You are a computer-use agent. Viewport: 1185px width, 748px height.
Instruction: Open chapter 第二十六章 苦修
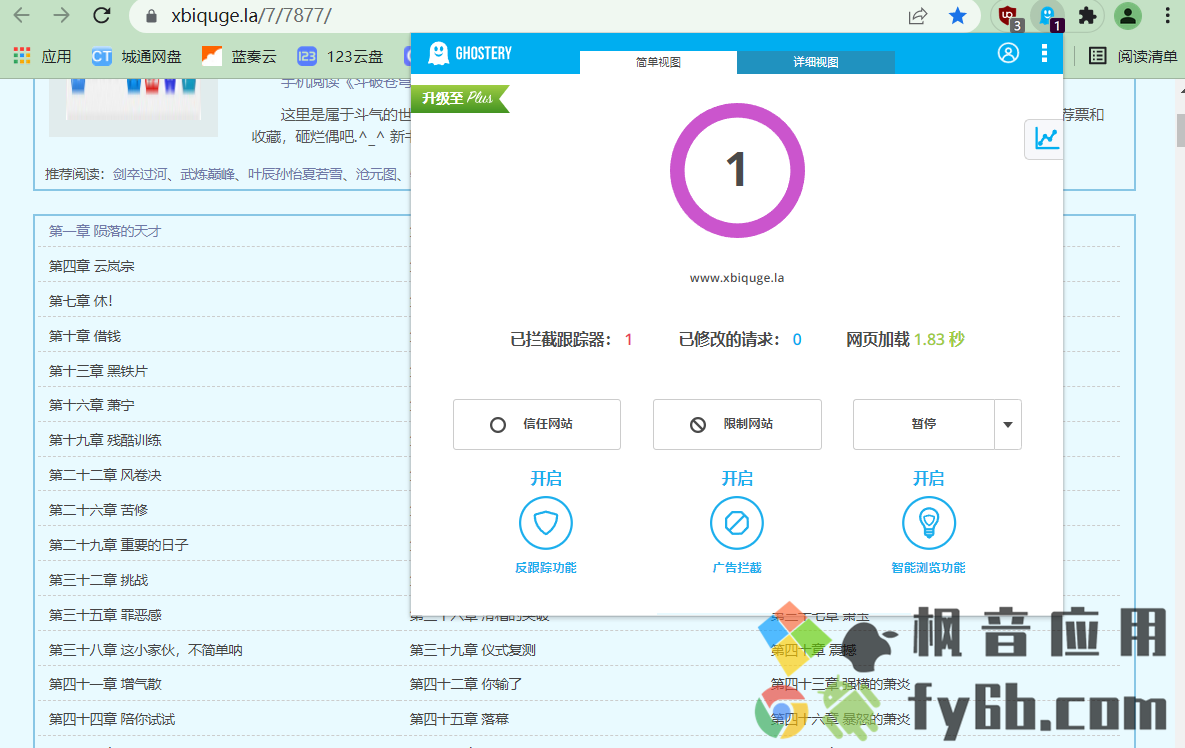98,510
